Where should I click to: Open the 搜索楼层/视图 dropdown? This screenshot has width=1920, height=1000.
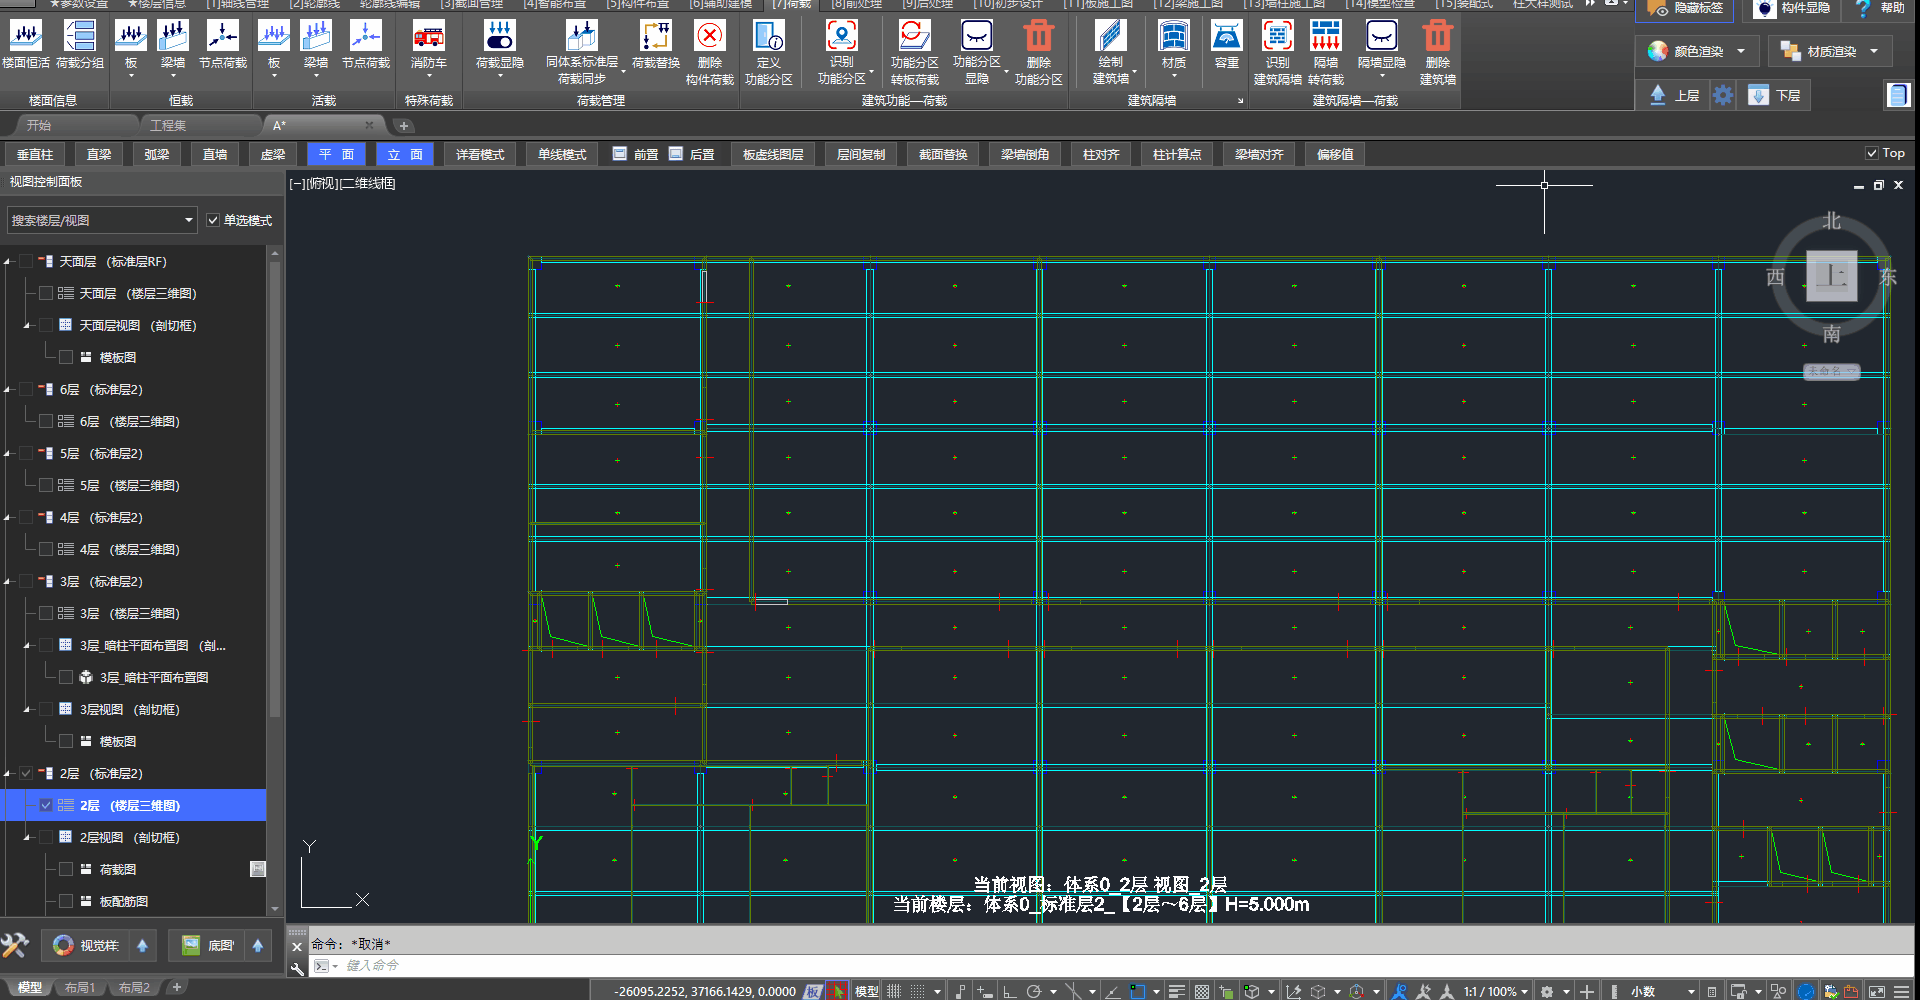tap(188, 220)
